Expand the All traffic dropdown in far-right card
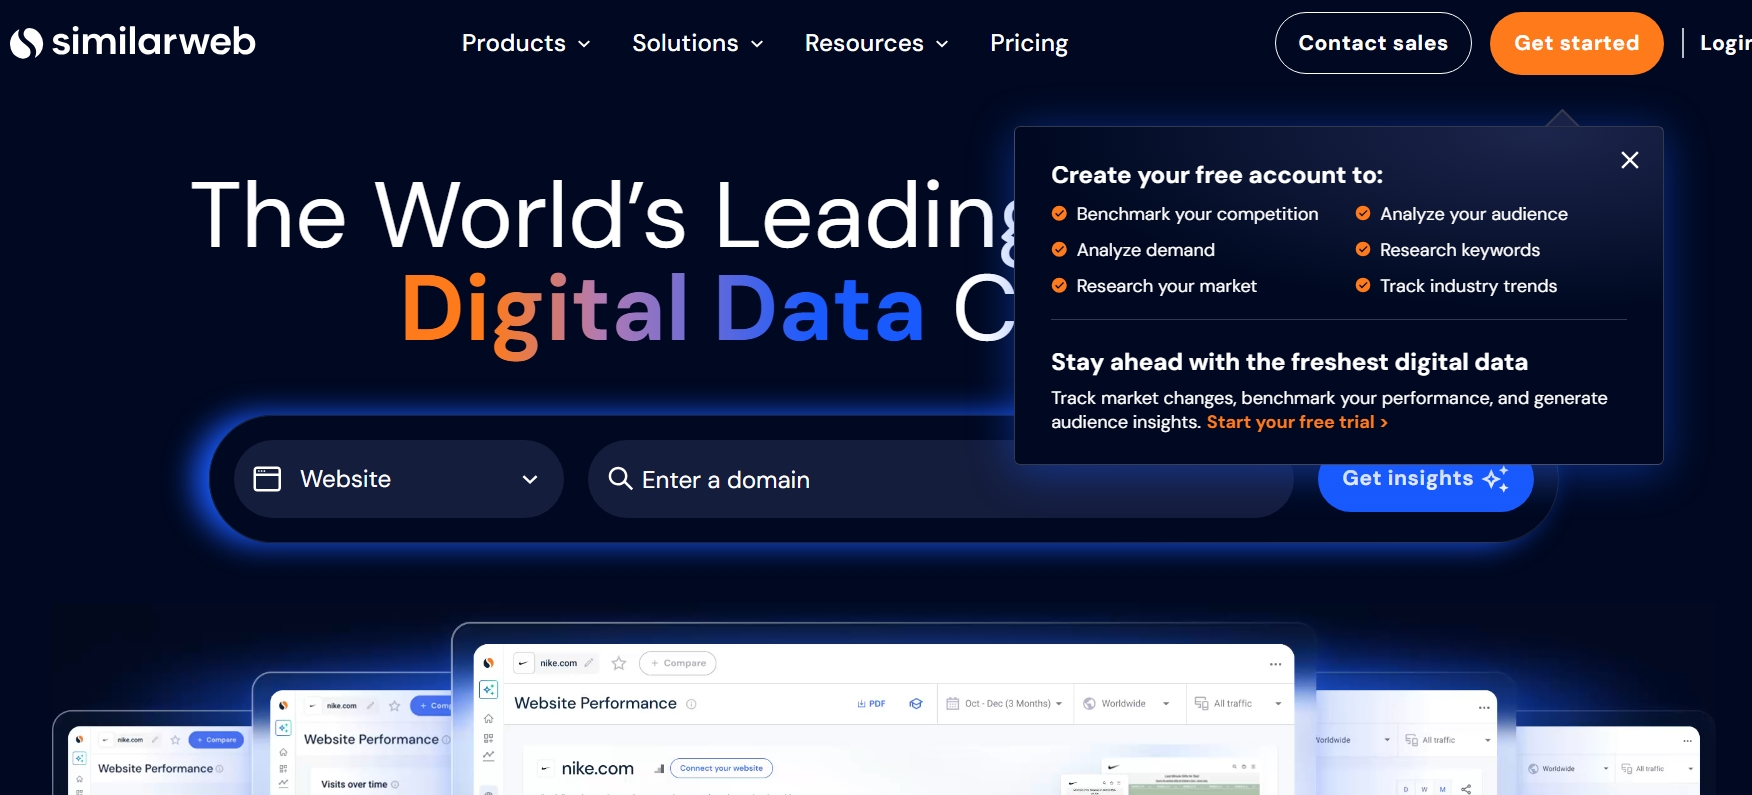This screenshot has height=795, width=1752. pos(1657,769)
